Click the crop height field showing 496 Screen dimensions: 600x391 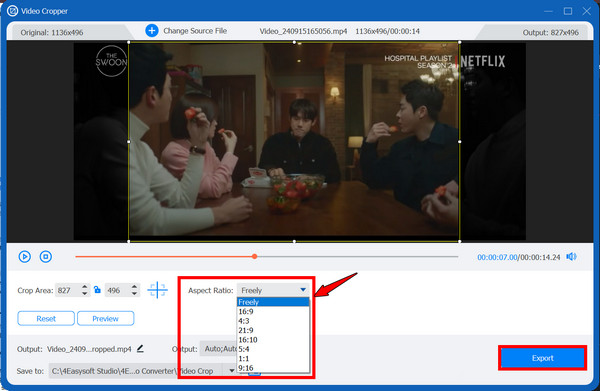click(118, 290)
